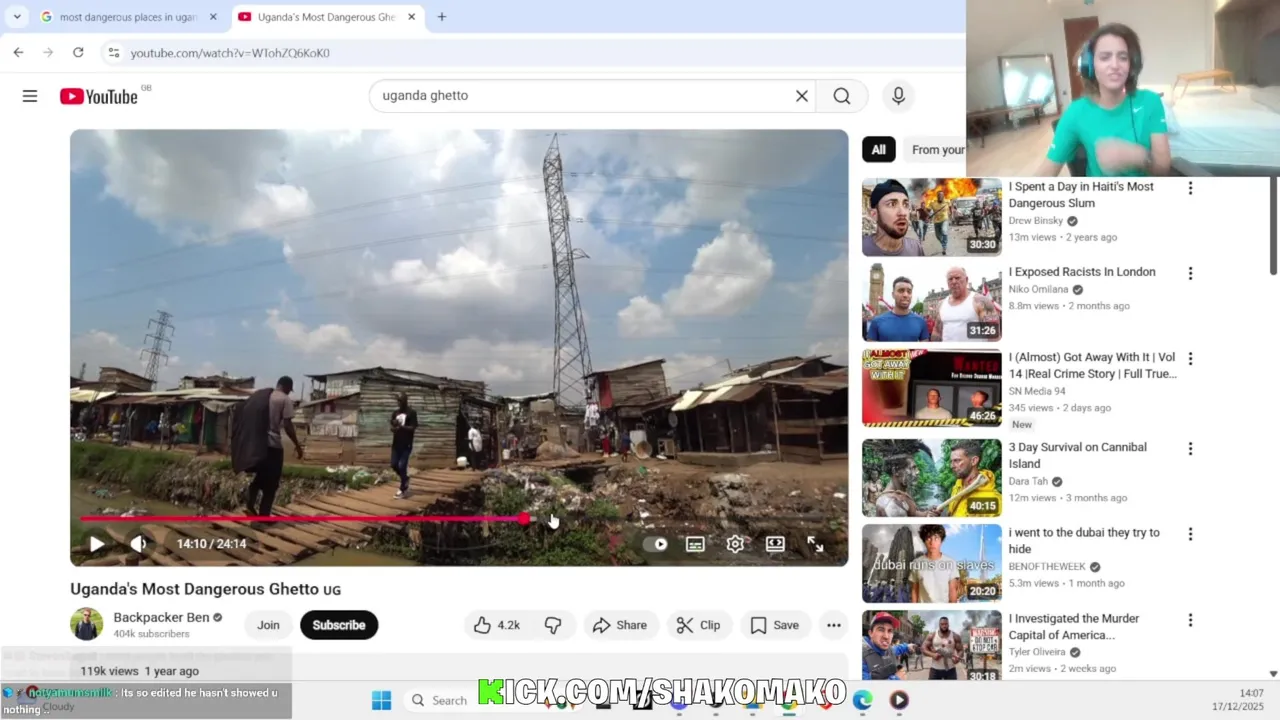Open Backpacker Ben channel name link
This screenshot has width=1280, height=720.
point(161,617)
